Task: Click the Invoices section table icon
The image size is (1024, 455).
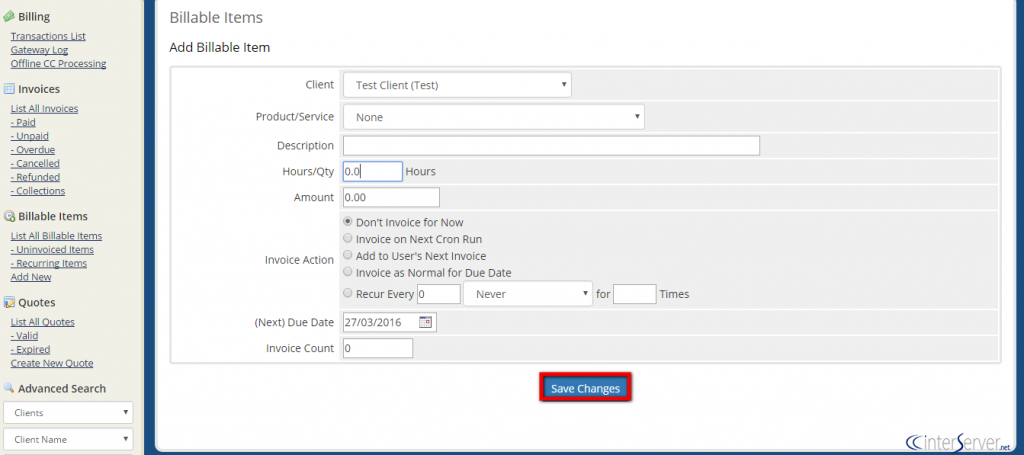Action: (x=9, y=89)
